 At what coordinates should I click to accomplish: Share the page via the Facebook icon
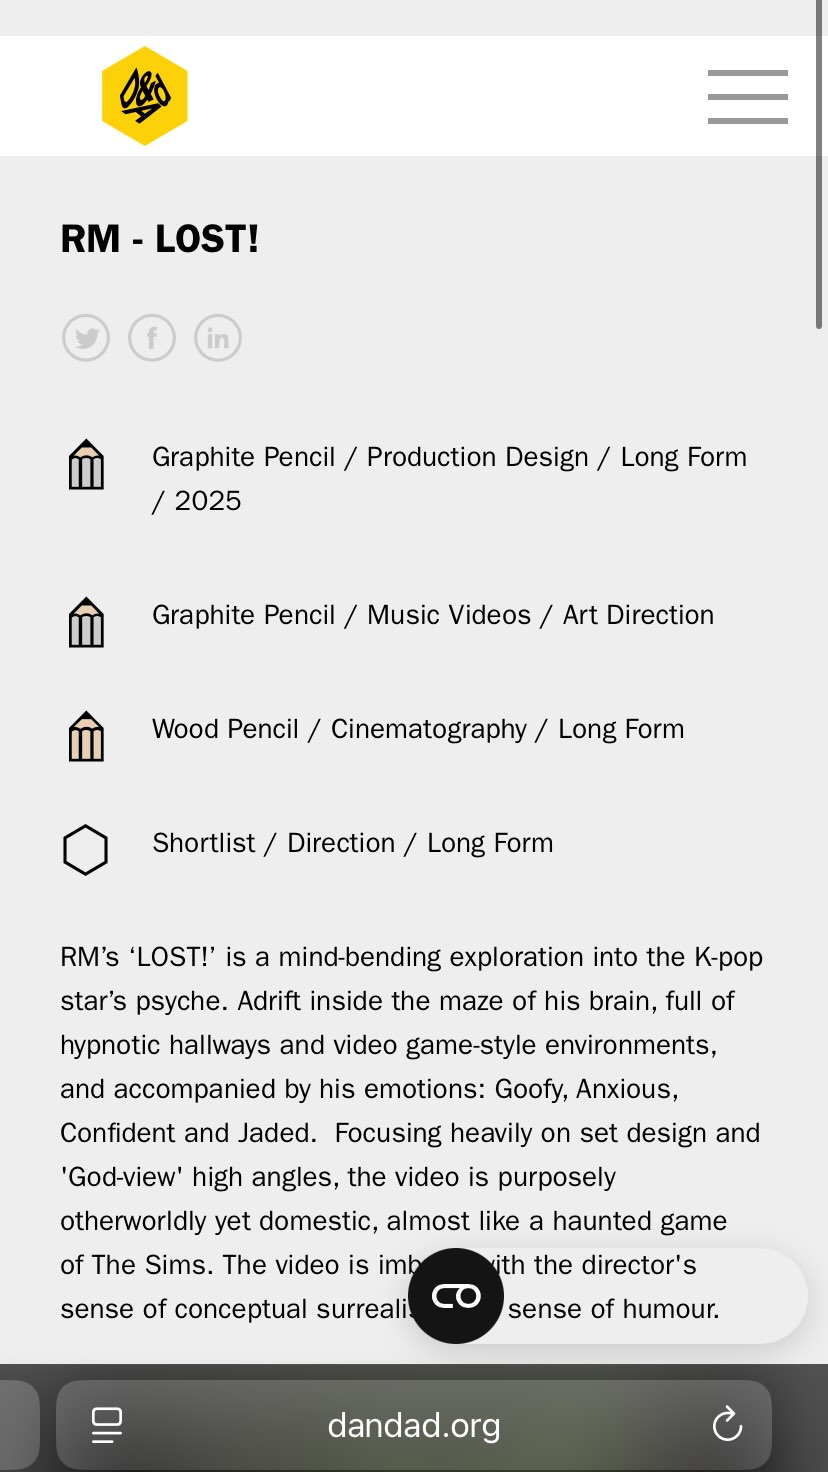[152, 338]
